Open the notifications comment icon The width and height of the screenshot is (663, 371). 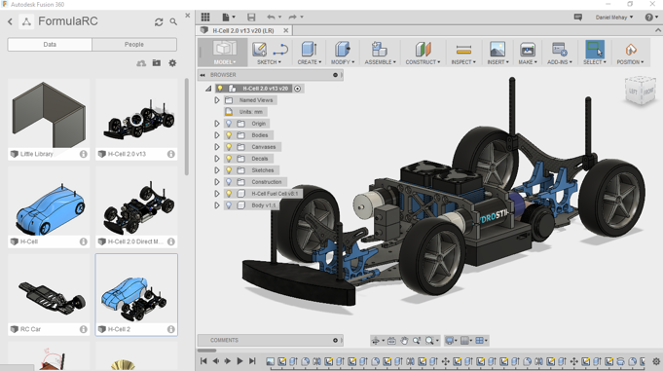pyautogui.click(x=578, y=17)
